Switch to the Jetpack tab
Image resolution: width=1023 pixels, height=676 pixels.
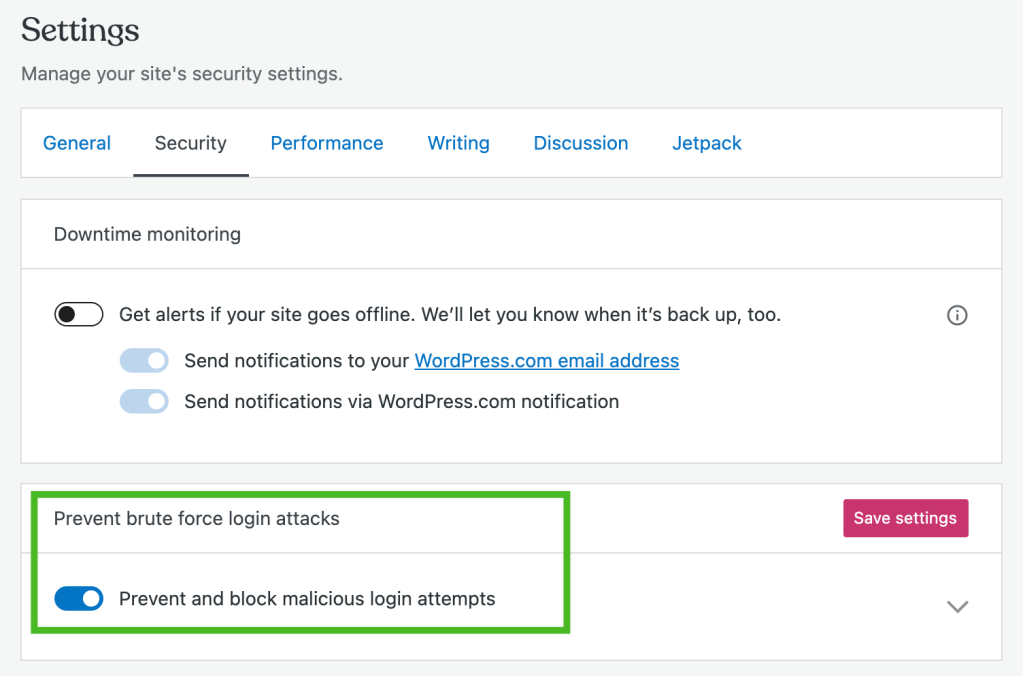[x=707, y=143]
